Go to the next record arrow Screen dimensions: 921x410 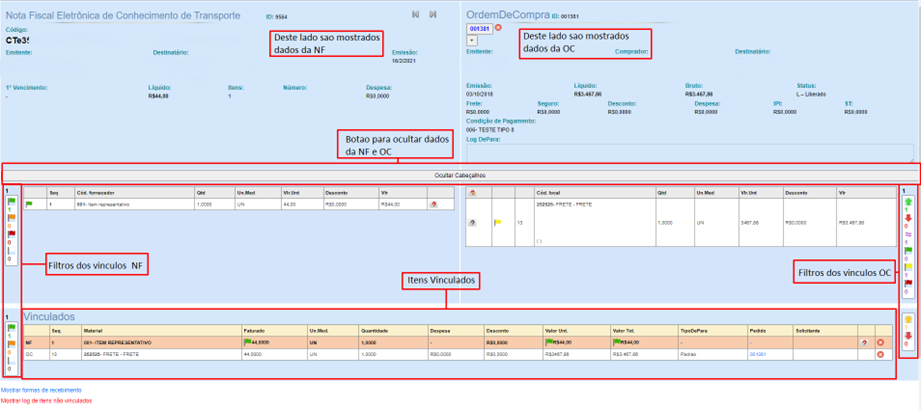(x=433, y=15)
